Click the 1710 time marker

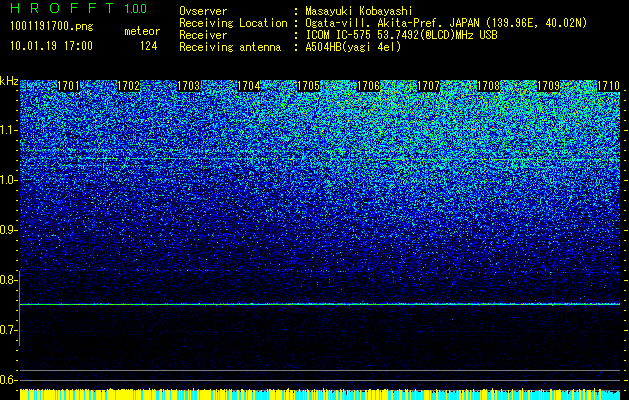[609, 86]
